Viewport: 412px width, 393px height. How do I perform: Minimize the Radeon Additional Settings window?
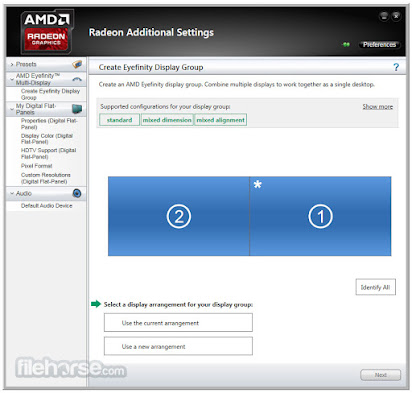coord(384,16)
